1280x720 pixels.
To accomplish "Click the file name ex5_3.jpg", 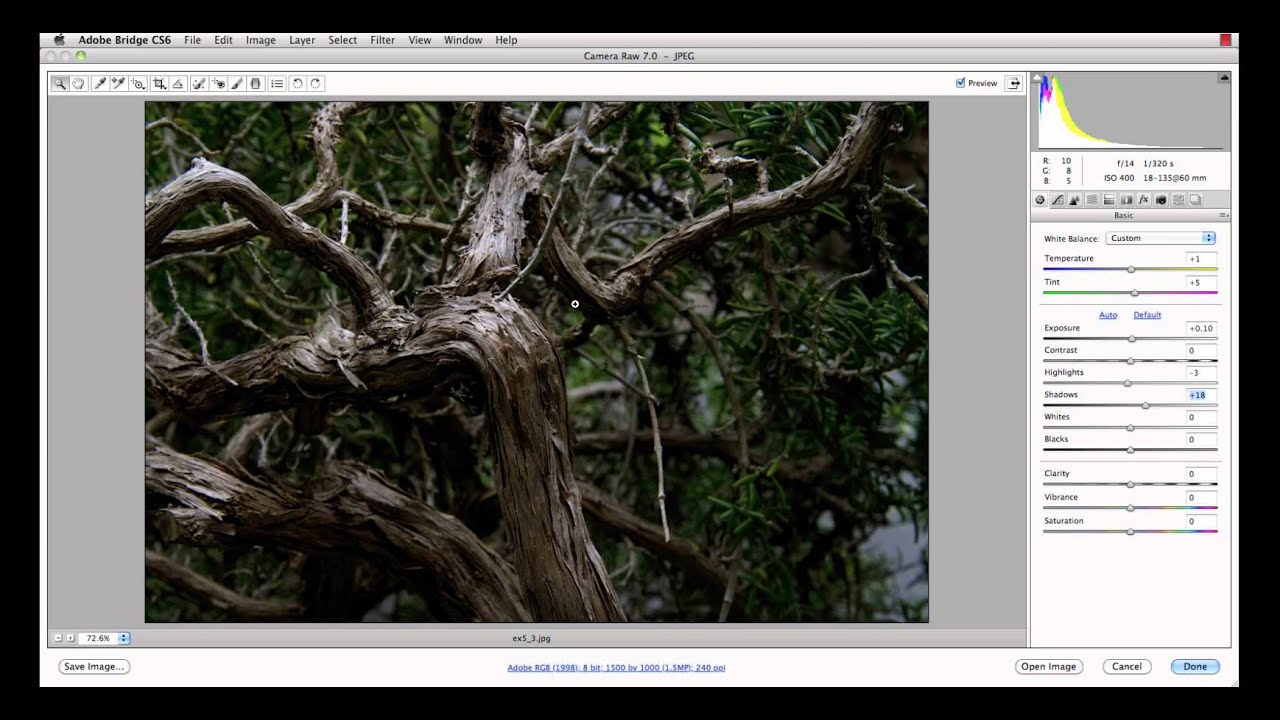I will 531,638.
